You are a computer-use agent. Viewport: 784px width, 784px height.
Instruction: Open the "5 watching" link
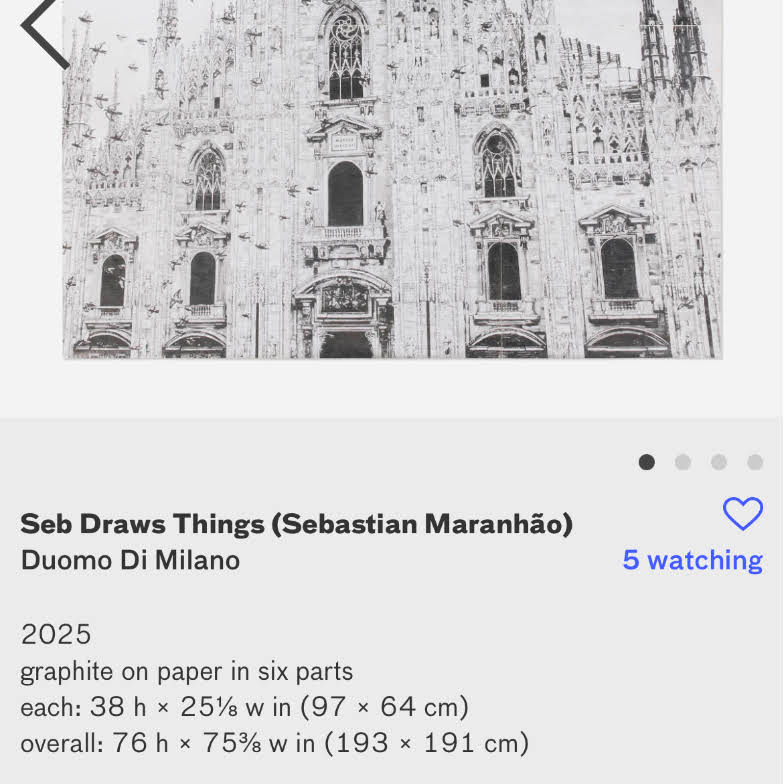pos(692,560)
